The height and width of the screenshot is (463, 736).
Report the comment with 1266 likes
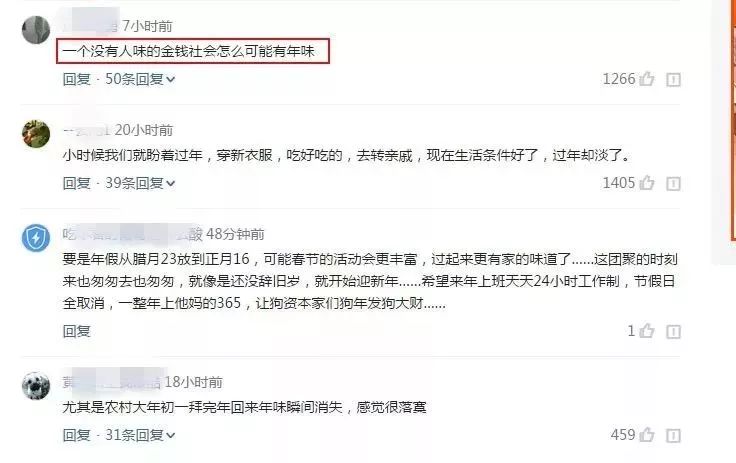coord(673,79)
